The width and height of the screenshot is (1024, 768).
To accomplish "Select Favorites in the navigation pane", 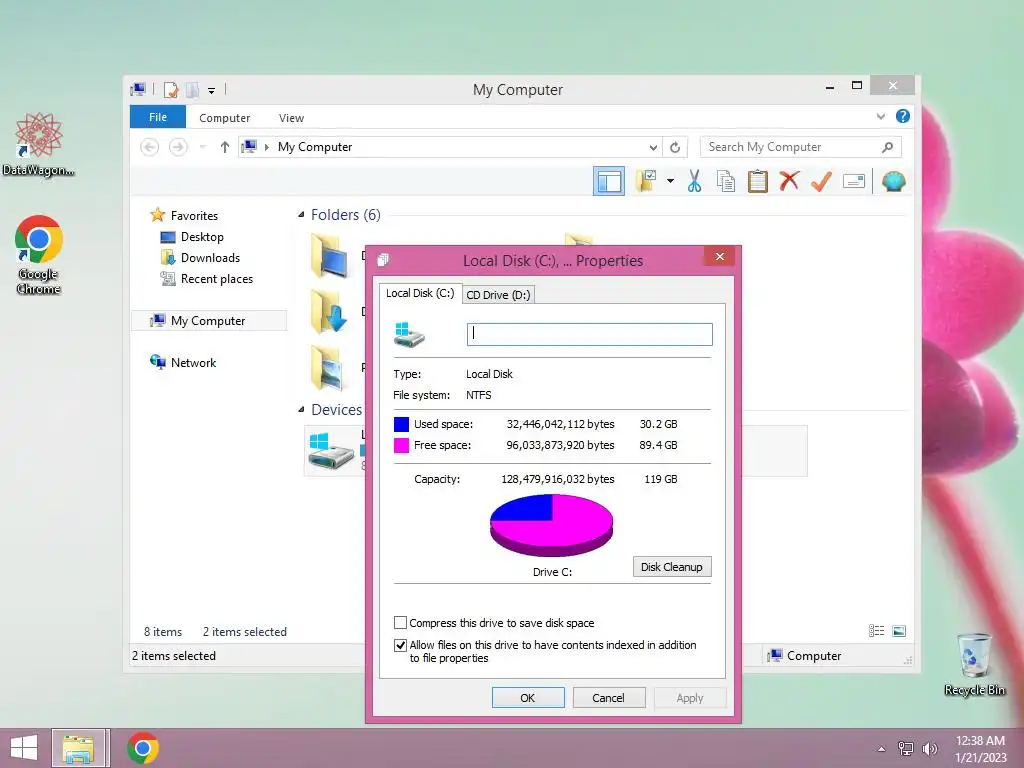I will (194, 216).
